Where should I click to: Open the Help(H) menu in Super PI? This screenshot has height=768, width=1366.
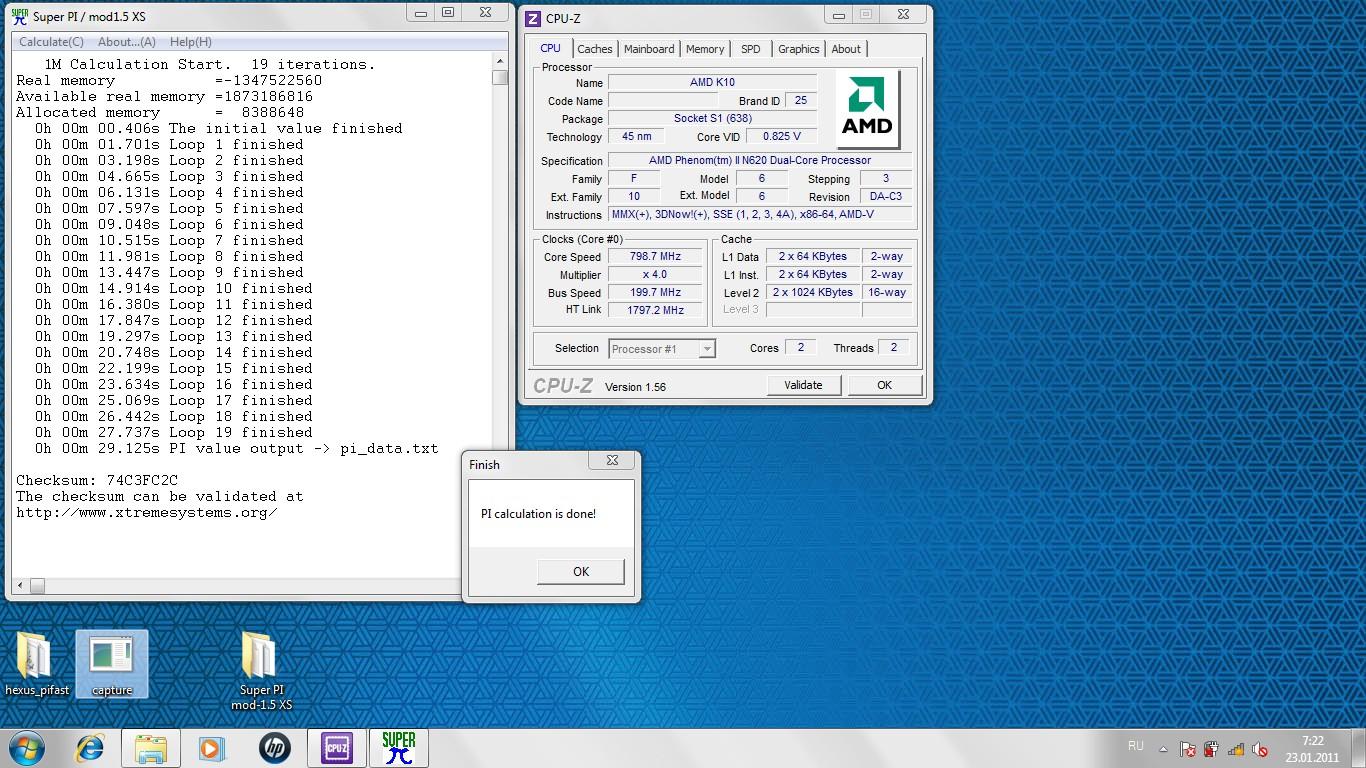pyautogui.click(x=190, y=42)
